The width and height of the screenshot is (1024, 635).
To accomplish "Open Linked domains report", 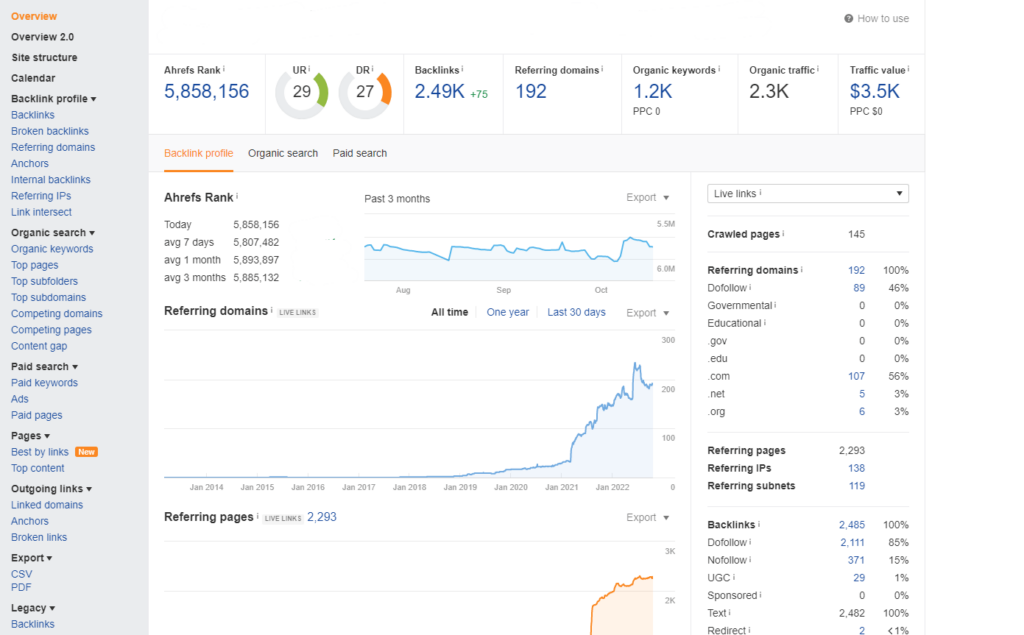I will [x=46, y=505].
